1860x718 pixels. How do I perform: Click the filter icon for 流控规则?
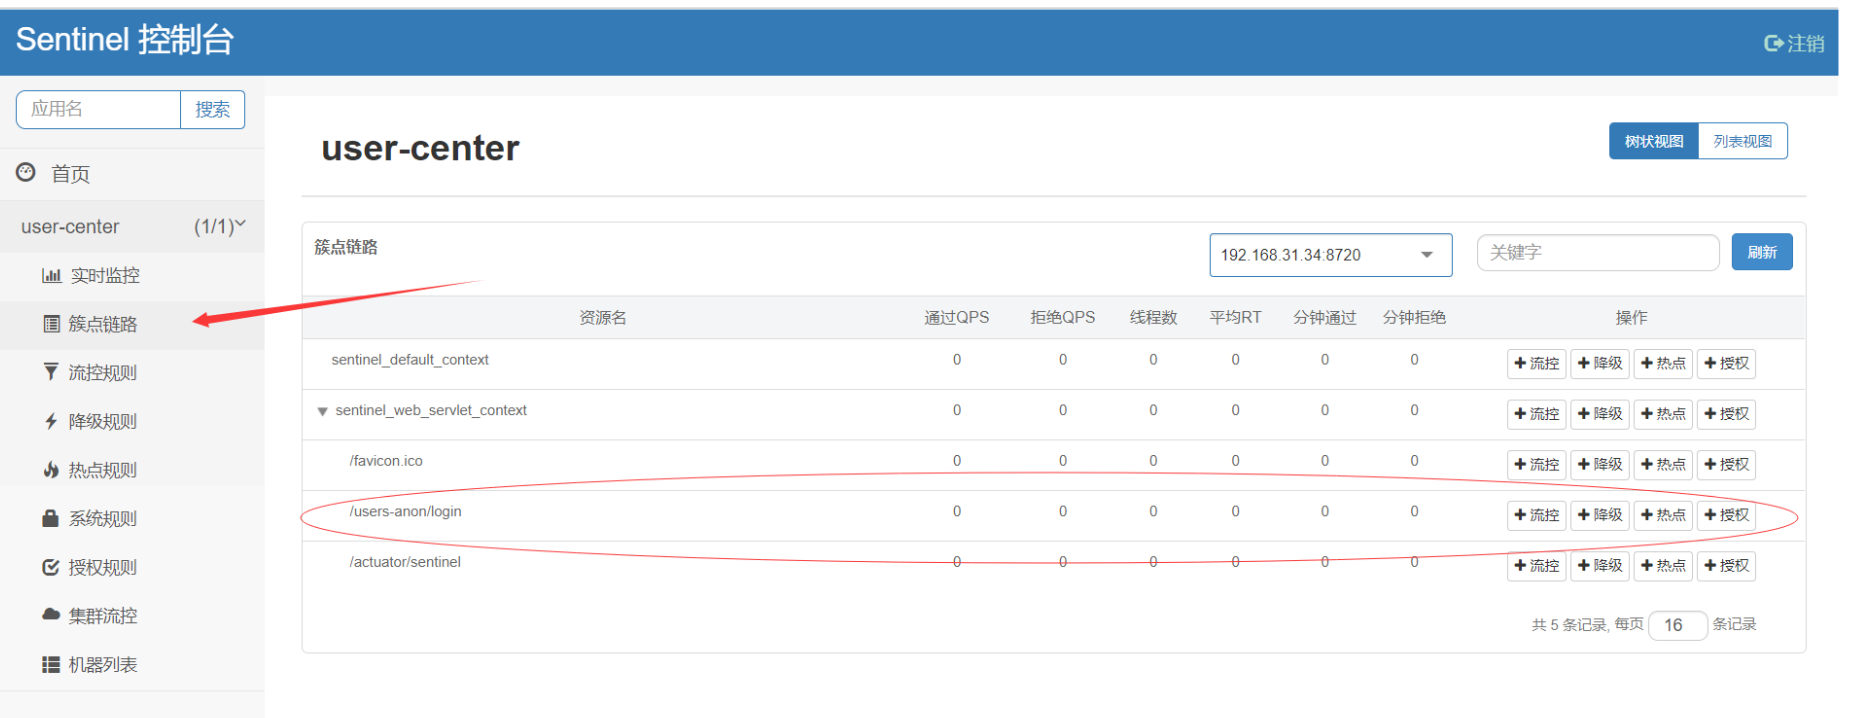[51, 372]
